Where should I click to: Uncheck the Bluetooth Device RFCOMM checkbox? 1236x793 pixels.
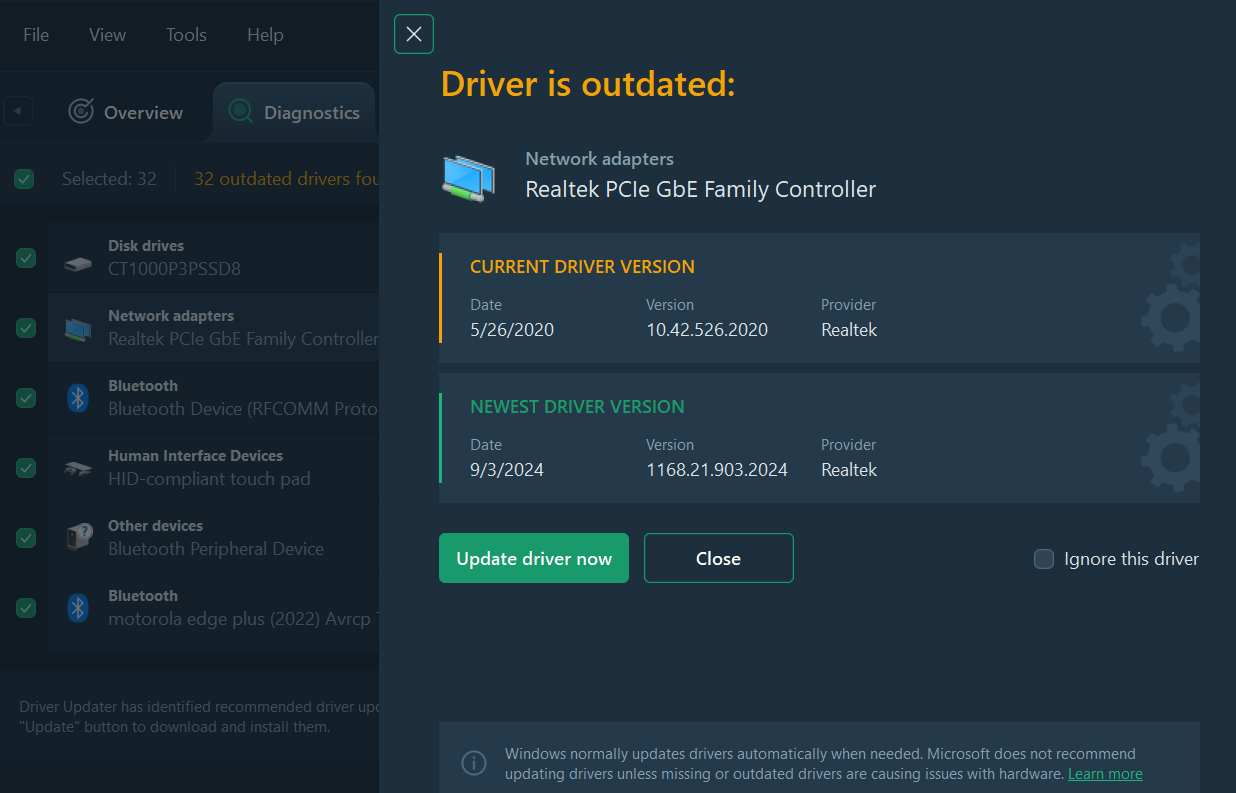(26, 398)
